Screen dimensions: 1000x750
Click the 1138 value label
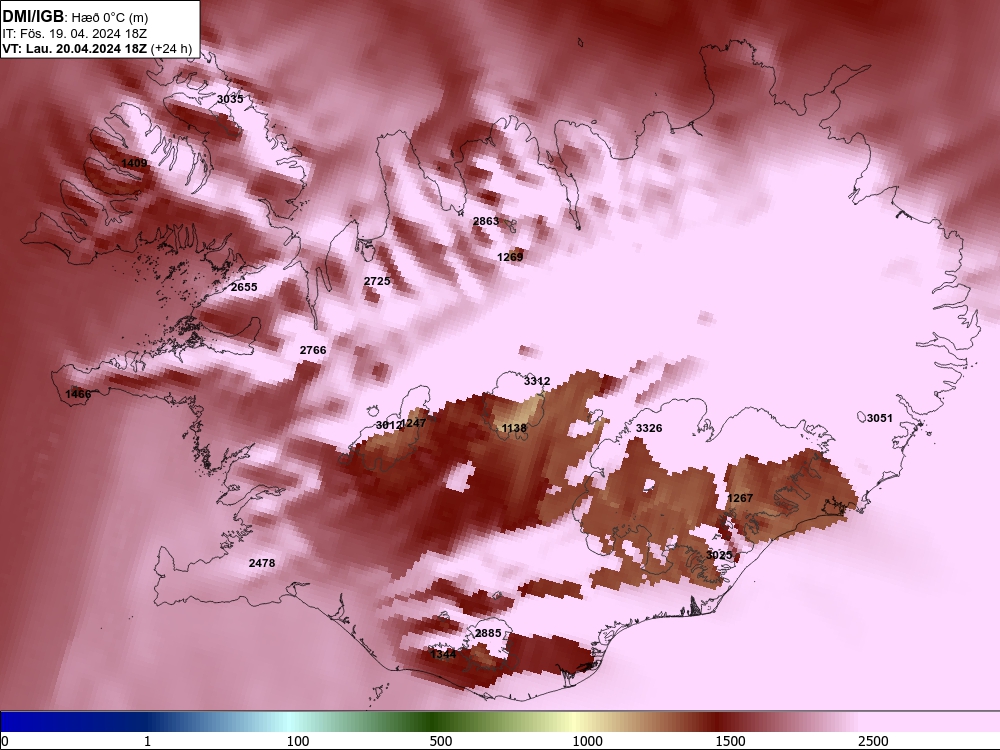pos(514,428)
